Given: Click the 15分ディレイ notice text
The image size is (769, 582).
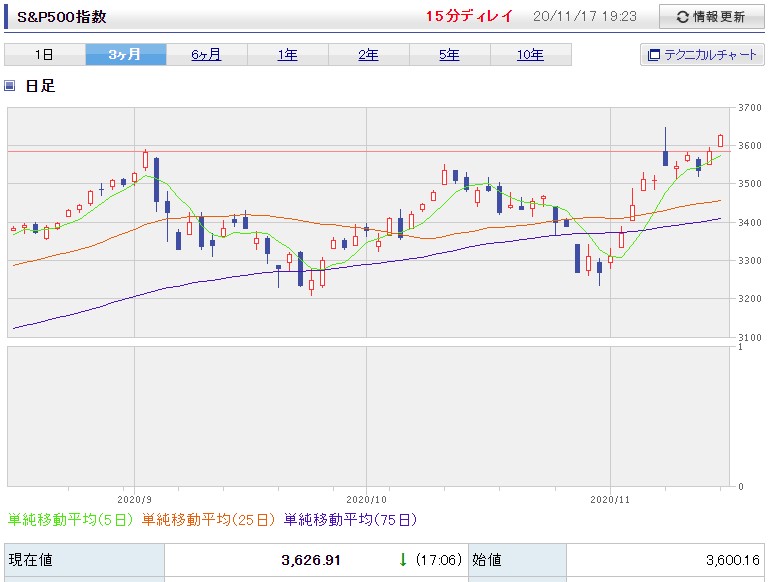Looking at the screenshot, I should coord(469,16).
